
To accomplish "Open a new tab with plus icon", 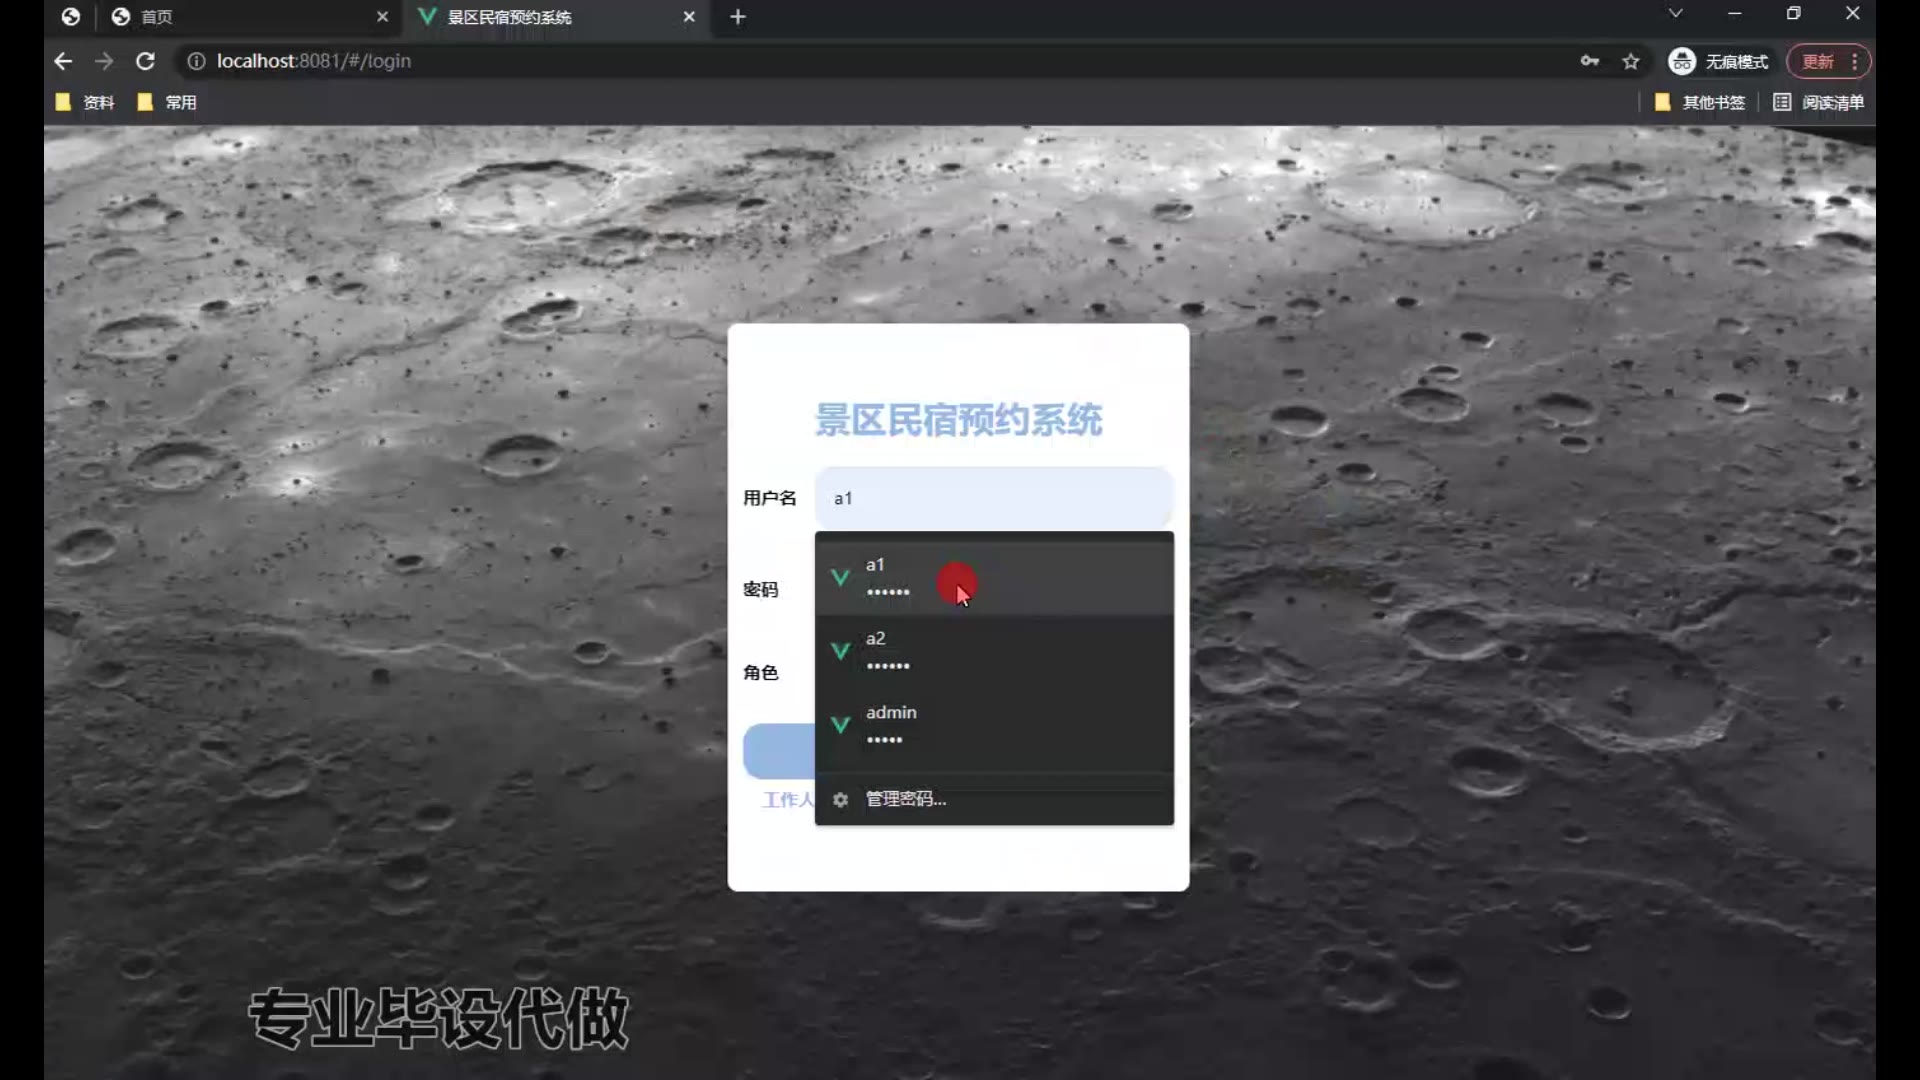I will (738, 17).
